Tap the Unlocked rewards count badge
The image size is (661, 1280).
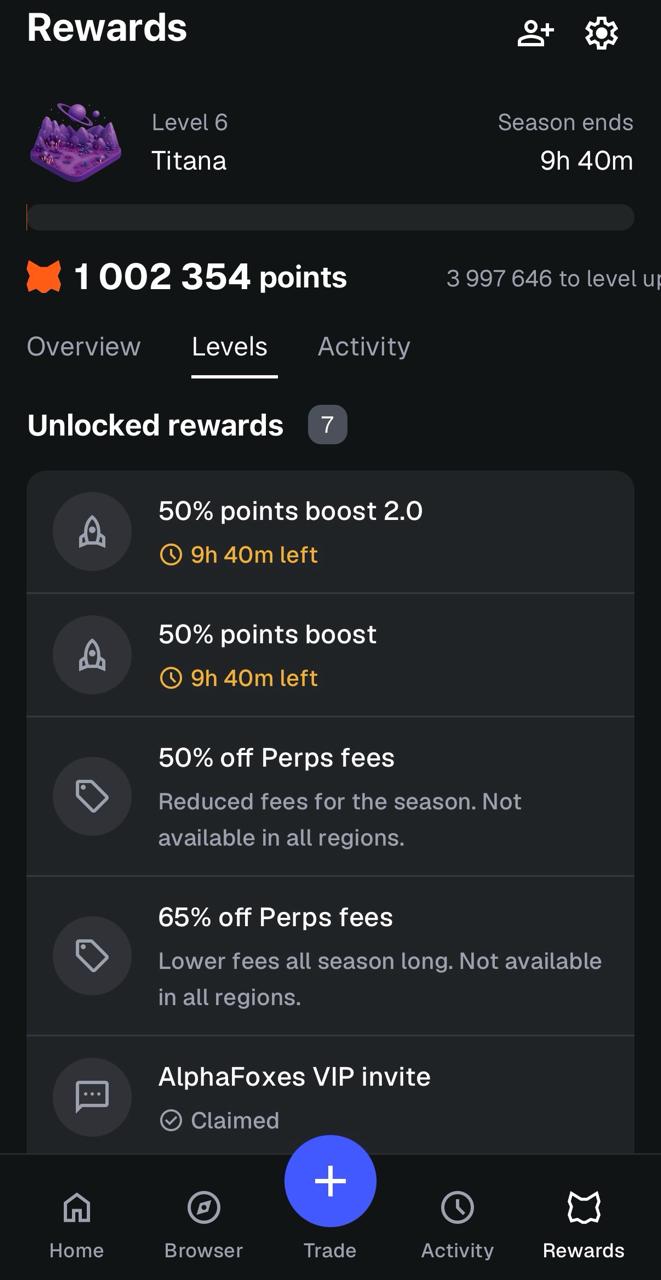(x=327, y=426)
